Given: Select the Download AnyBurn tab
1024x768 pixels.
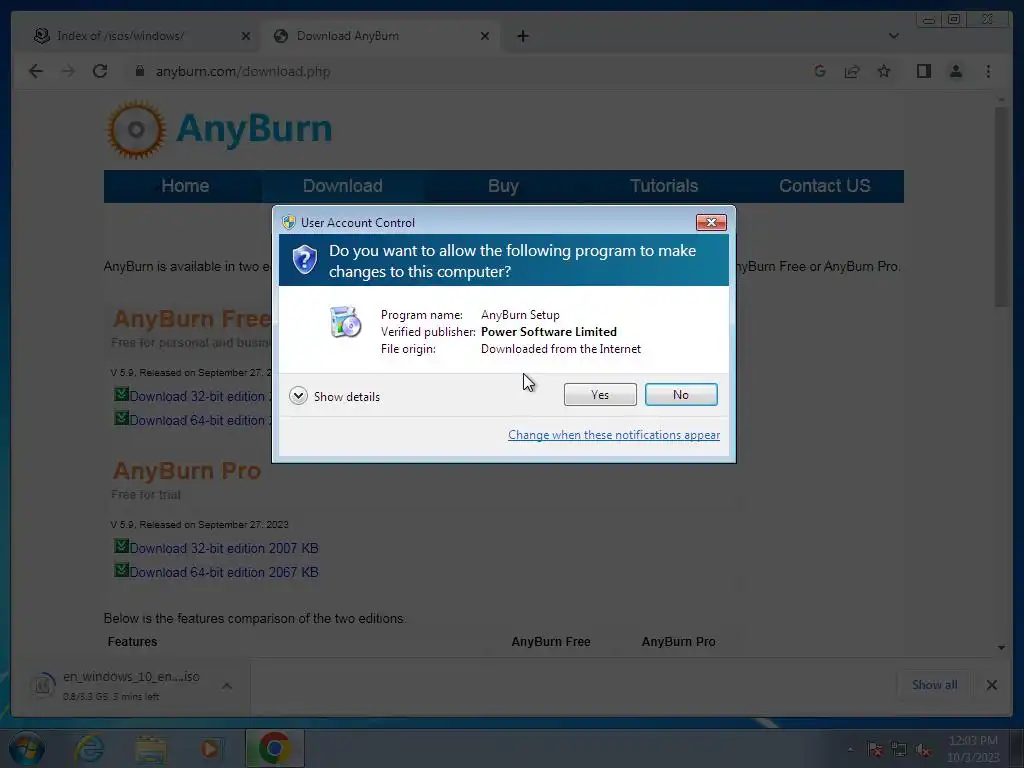Looking at the screenshot, I should coord(379,36).
